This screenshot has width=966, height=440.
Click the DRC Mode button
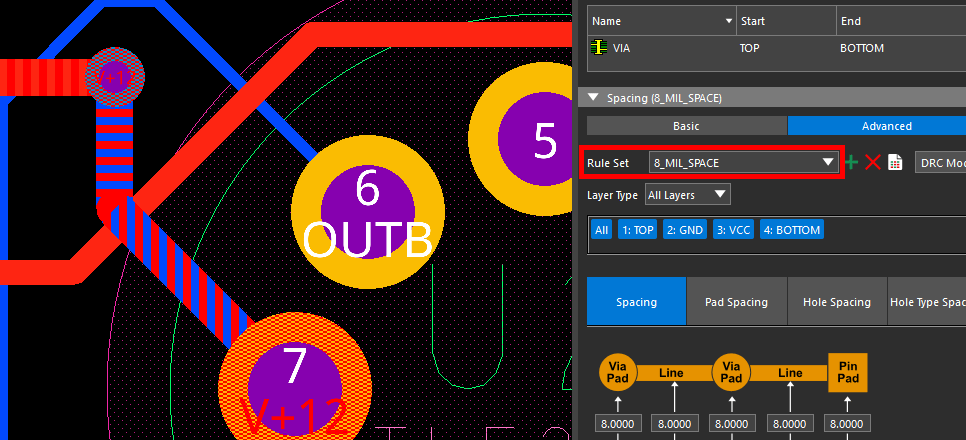pyautogui.click(x=940, y=163)
